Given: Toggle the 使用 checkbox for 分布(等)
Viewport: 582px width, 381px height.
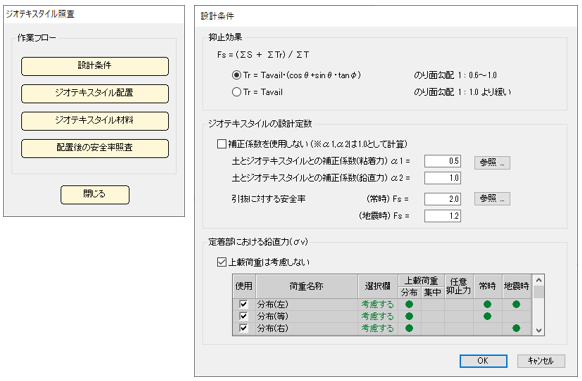Looking at the screenshot, I should (243, 316).
